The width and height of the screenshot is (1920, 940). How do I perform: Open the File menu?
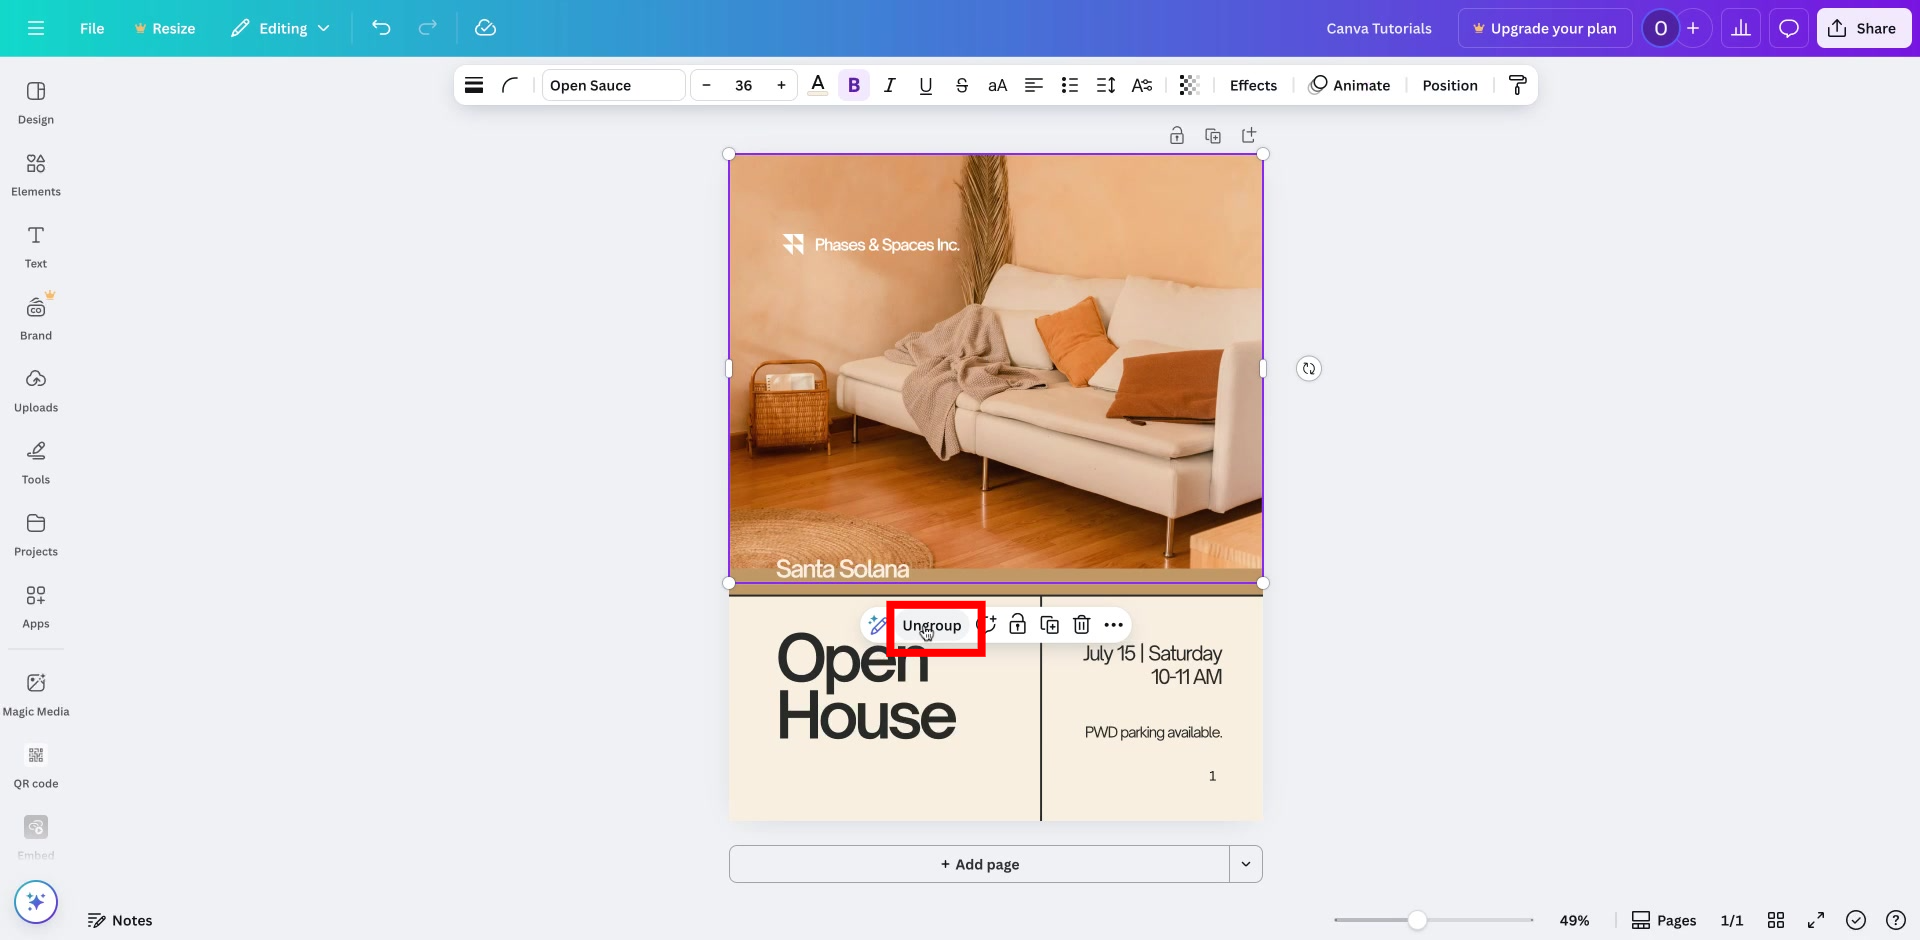[x=92, y=28]
